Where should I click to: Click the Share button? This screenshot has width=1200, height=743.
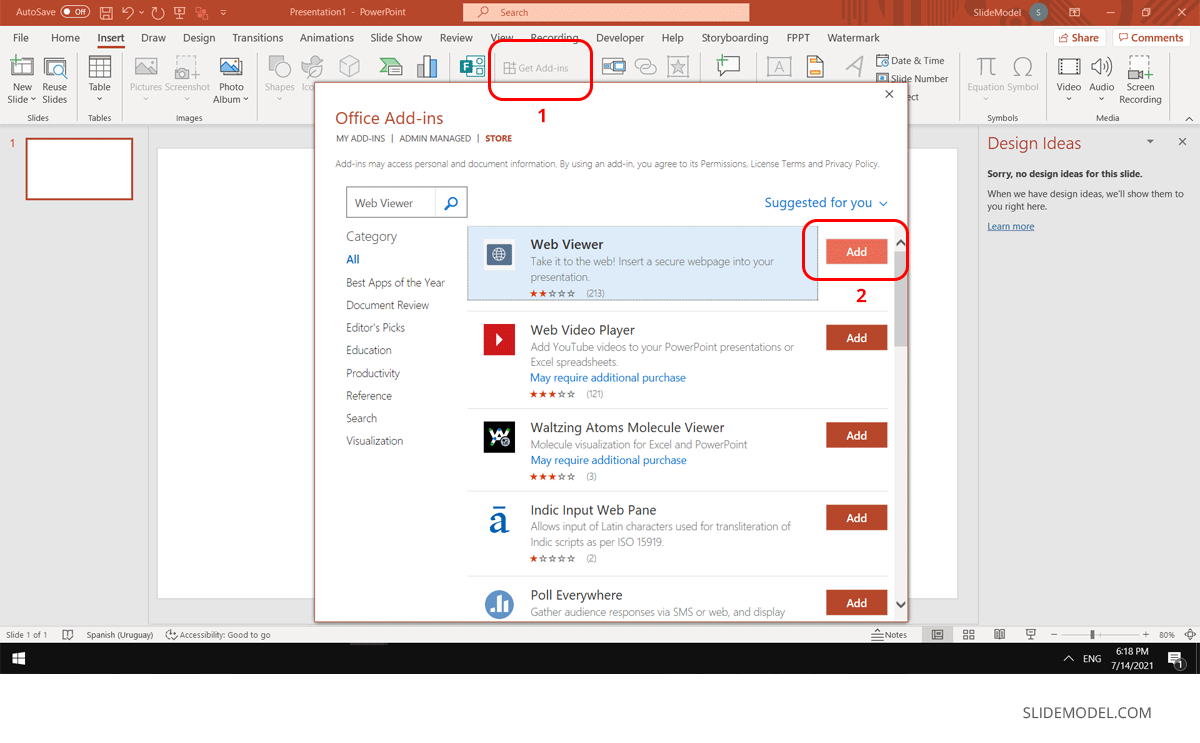pos(1077,38)
